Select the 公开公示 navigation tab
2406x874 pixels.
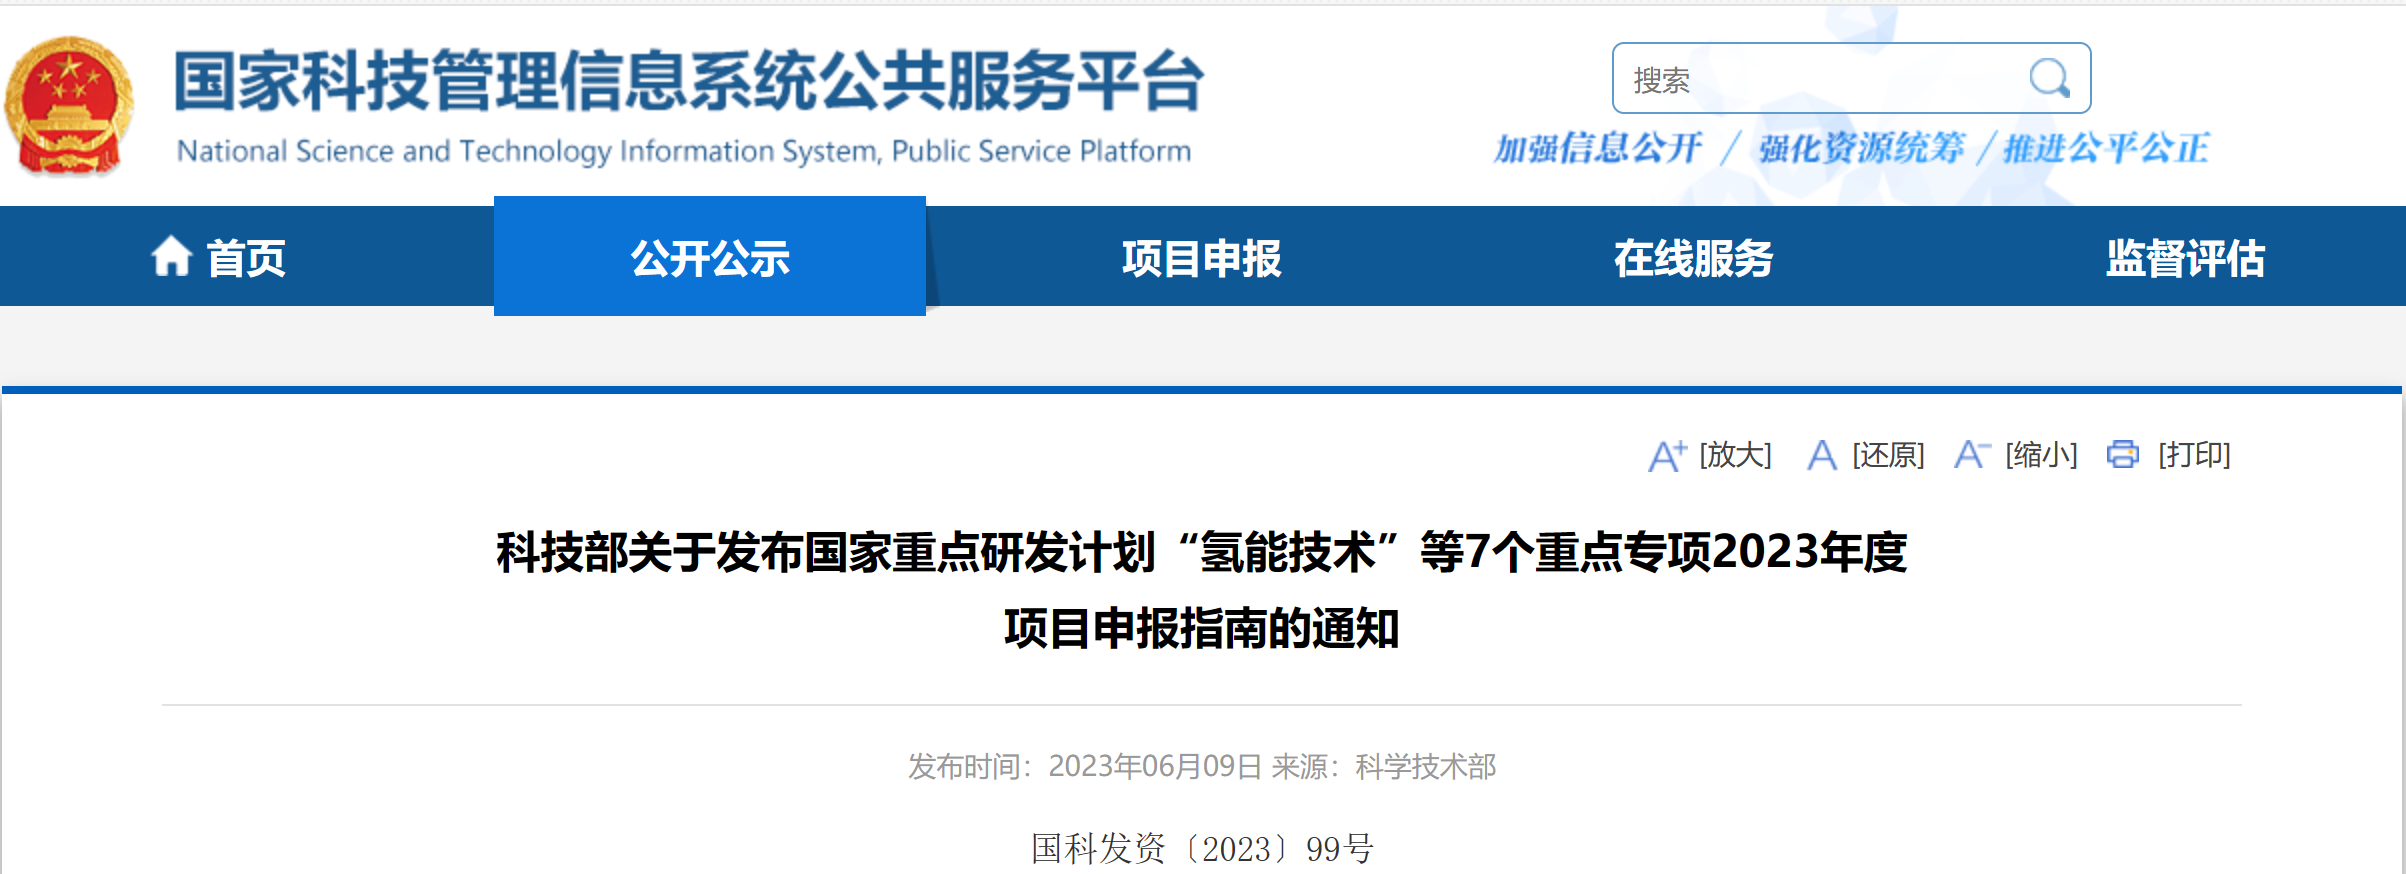tap(710, 256)
